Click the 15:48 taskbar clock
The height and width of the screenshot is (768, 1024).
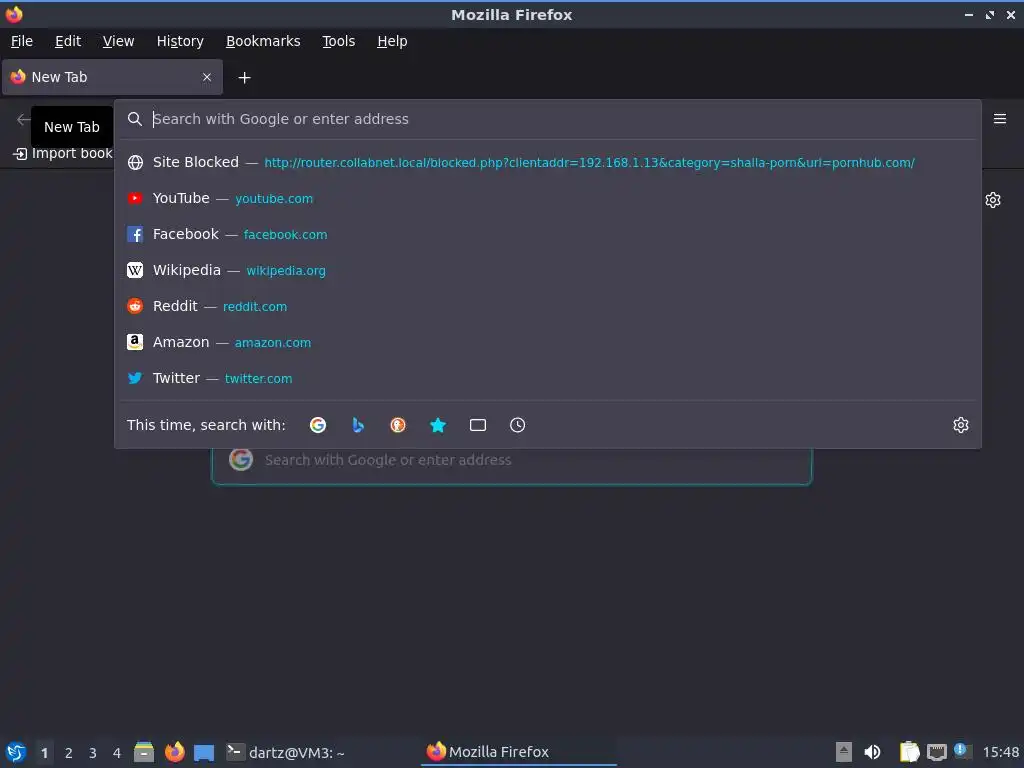click(x=1000, y=752)
